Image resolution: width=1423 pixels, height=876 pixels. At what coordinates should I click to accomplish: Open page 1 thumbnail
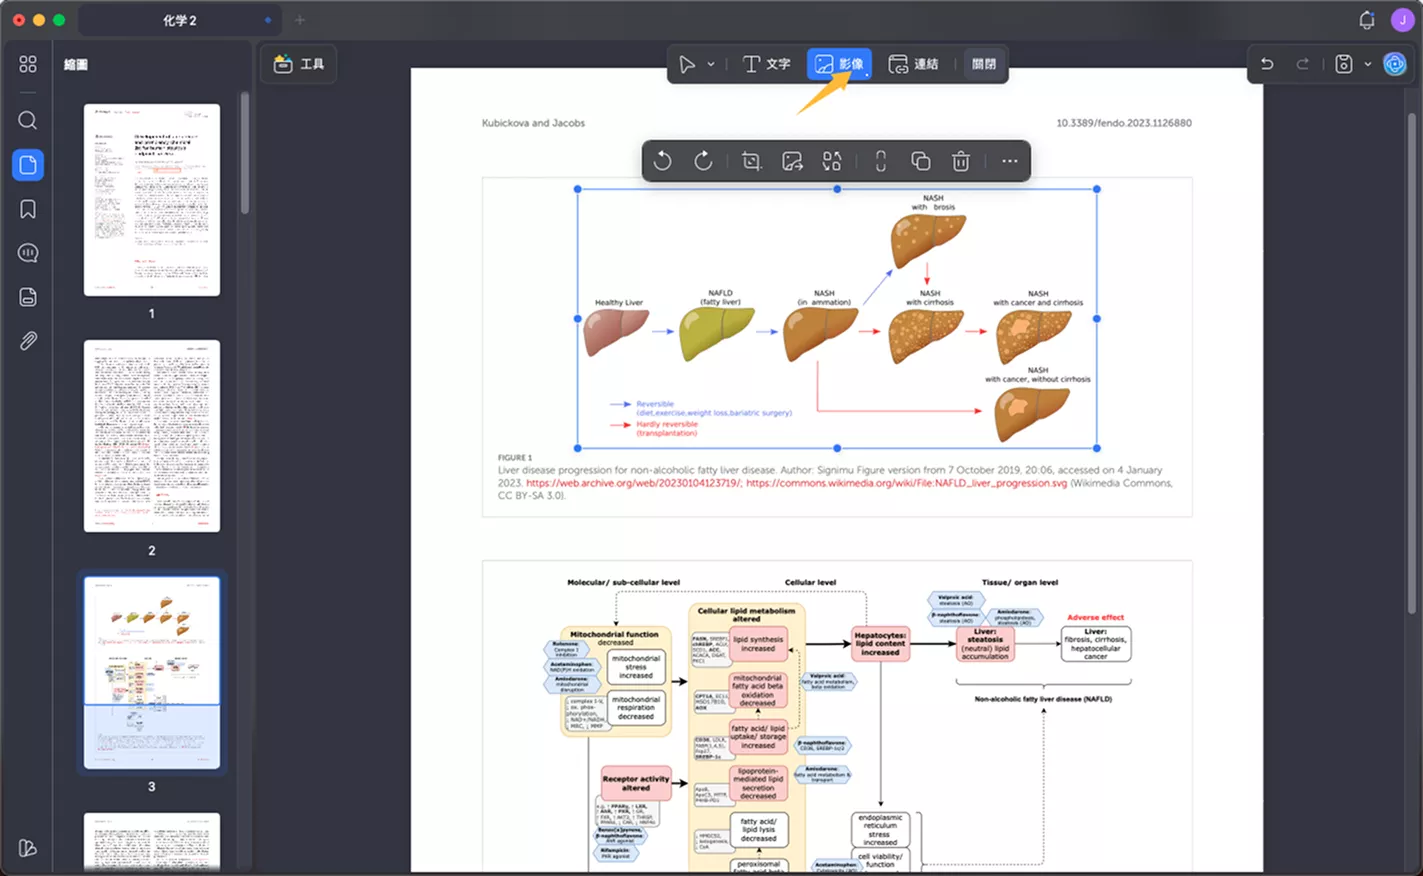[152, 200]
